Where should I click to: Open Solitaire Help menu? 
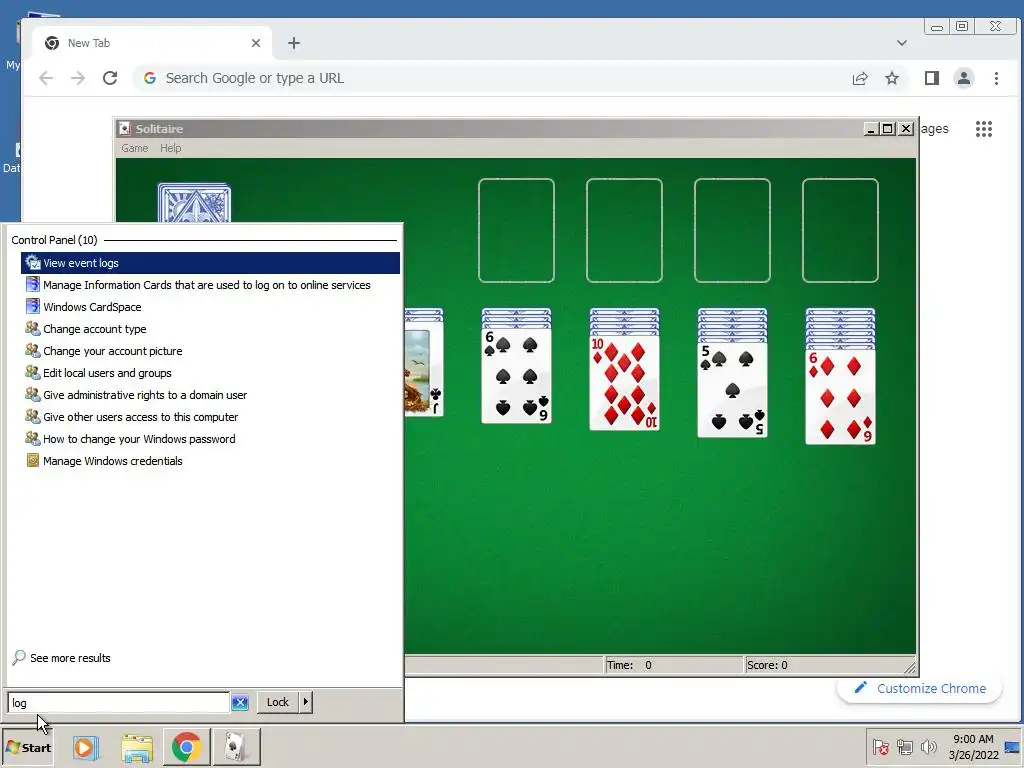(170, 148)
